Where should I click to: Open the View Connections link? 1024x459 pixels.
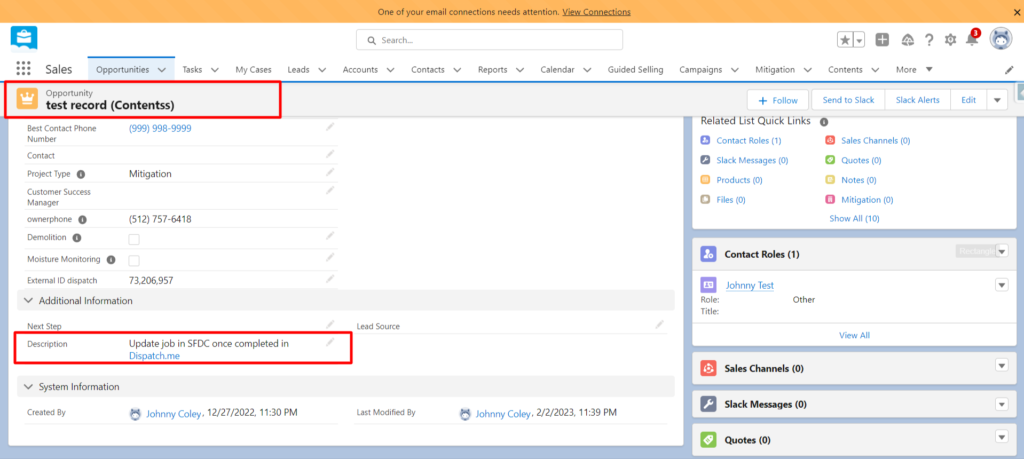point(596,12)
